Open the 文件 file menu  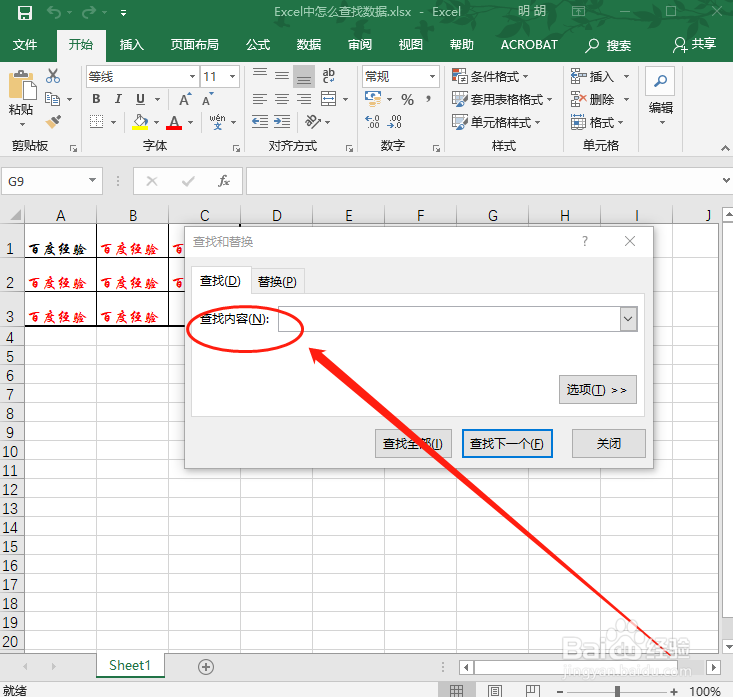pos(25,45)
